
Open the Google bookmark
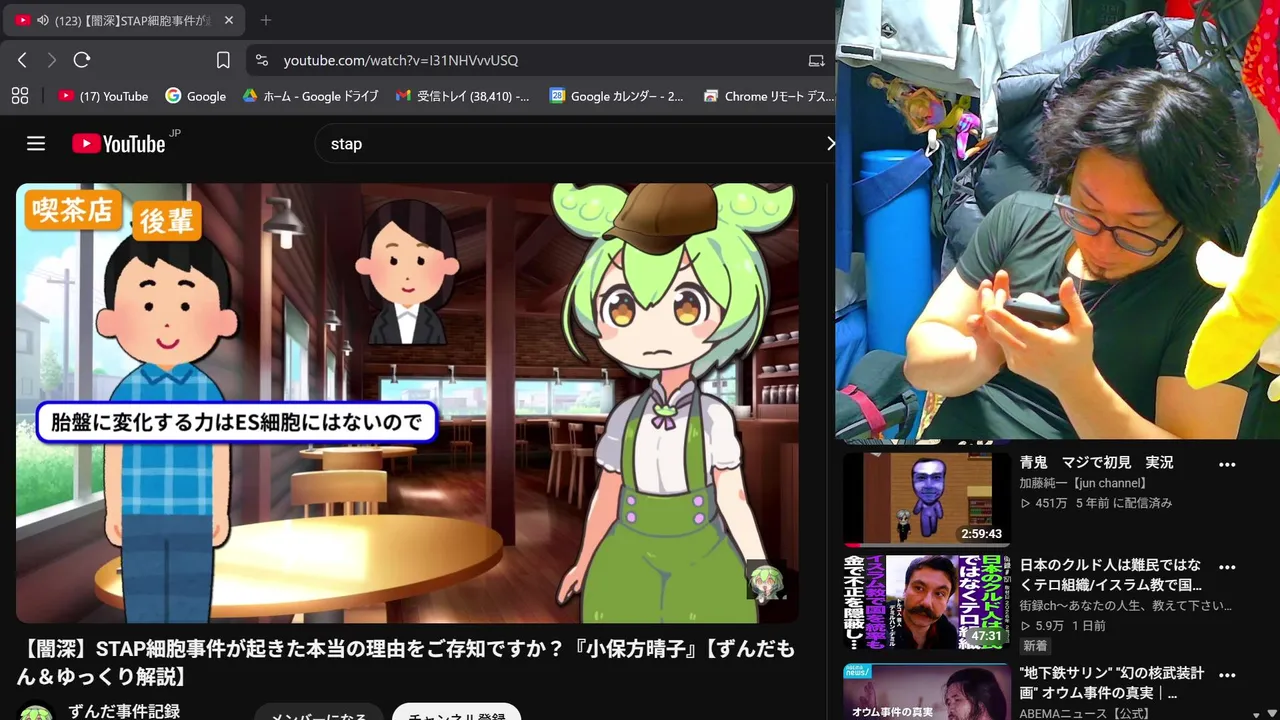coord(196,96)
